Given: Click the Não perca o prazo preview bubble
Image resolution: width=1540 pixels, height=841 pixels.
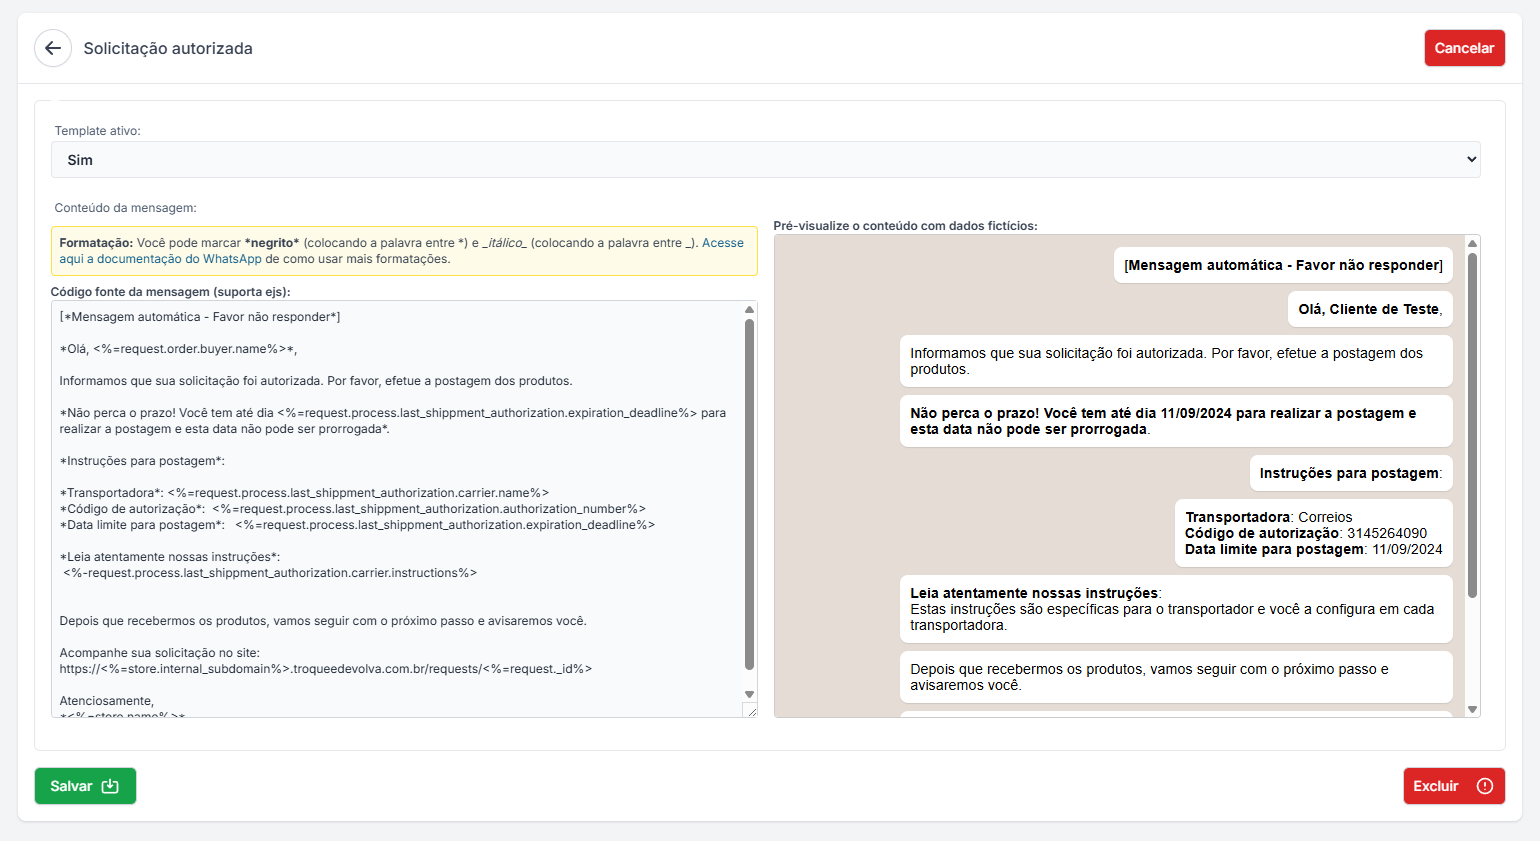Looking at the screenshot, I should (1176, 421).
